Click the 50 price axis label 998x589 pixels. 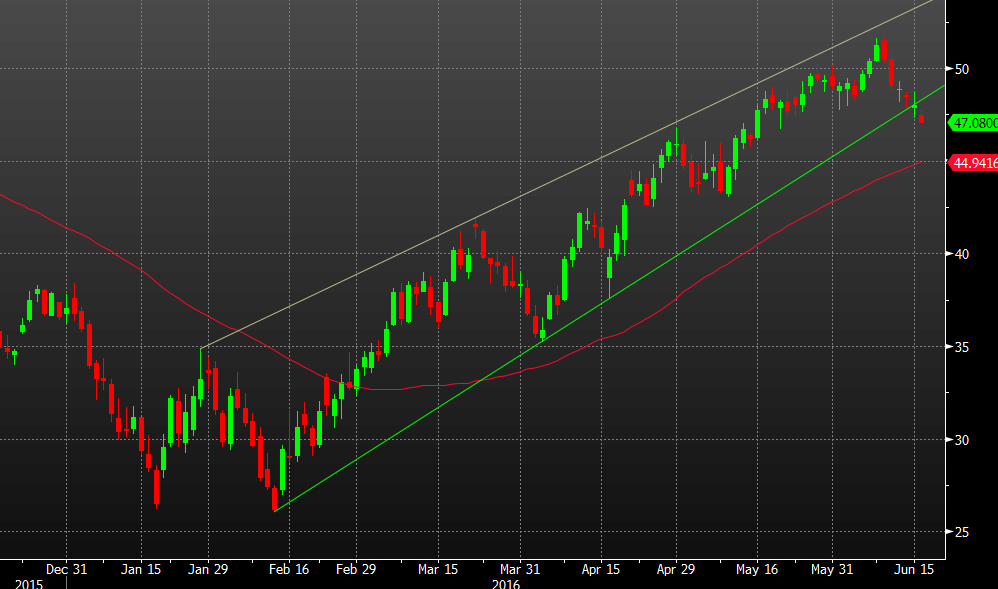[962, 69]
